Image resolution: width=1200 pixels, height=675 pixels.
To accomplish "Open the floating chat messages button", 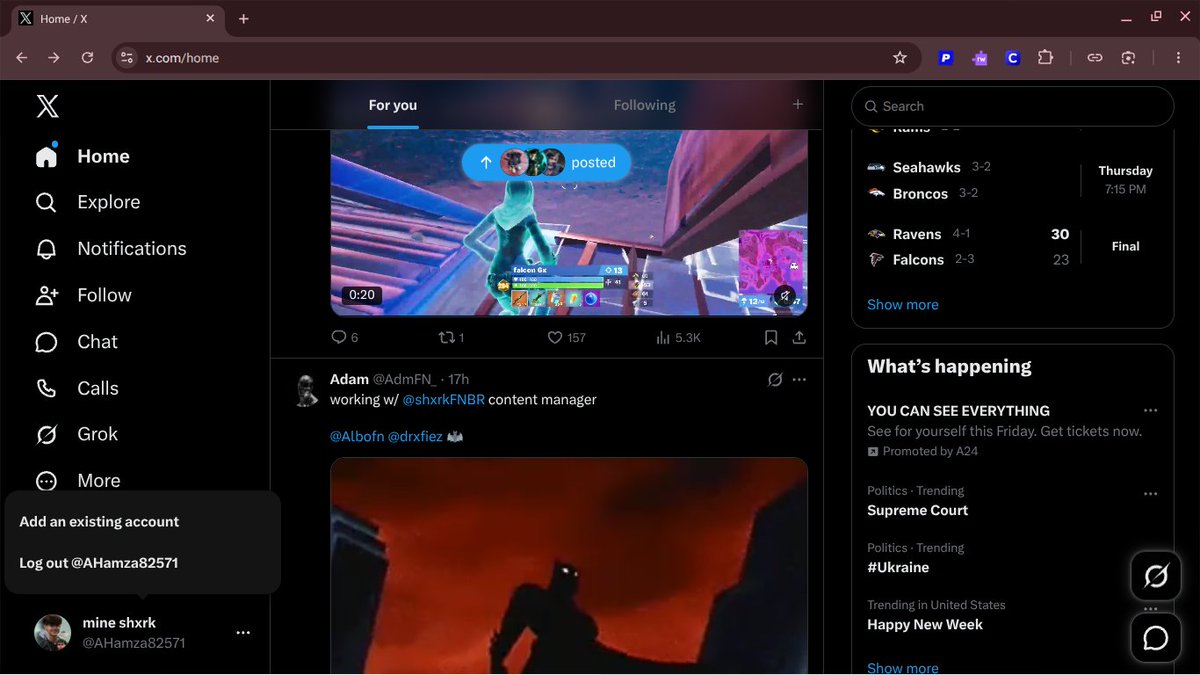I will [1156, 638].
